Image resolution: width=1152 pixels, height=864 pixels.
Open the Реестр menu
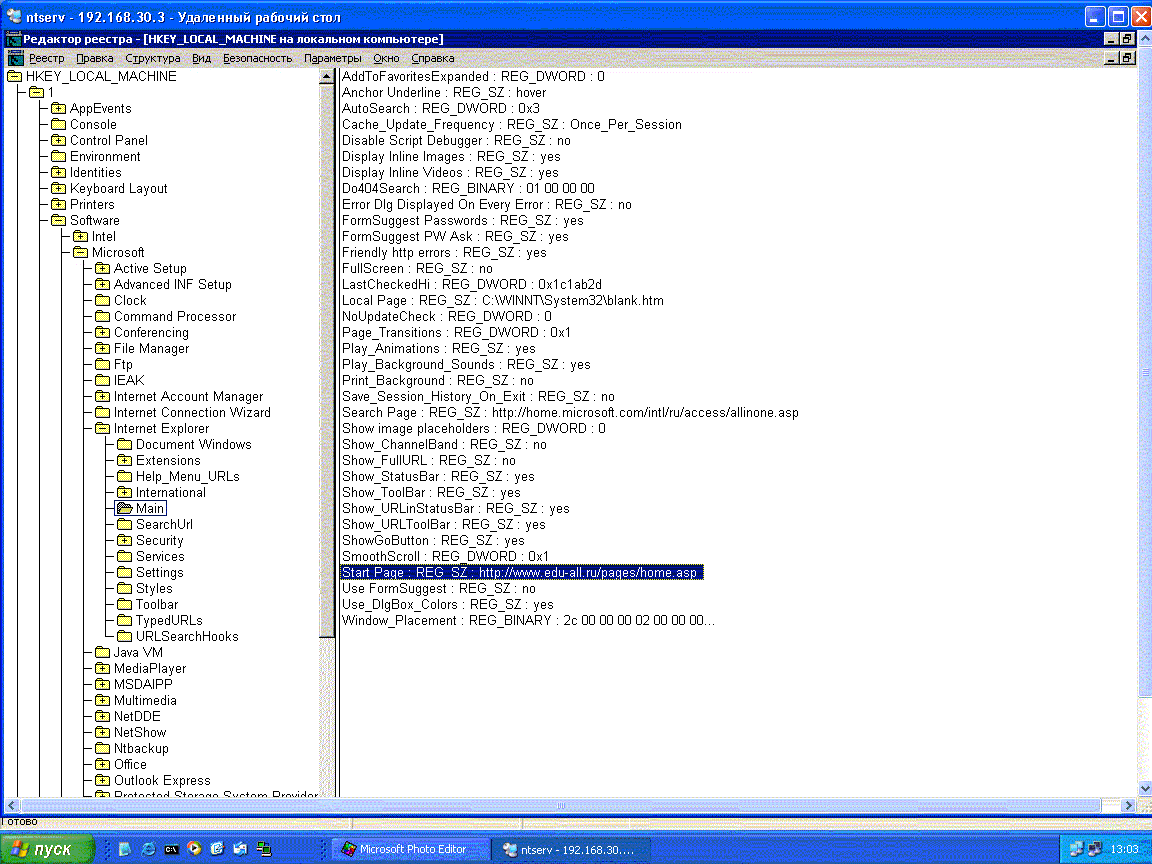pos(46,58)
